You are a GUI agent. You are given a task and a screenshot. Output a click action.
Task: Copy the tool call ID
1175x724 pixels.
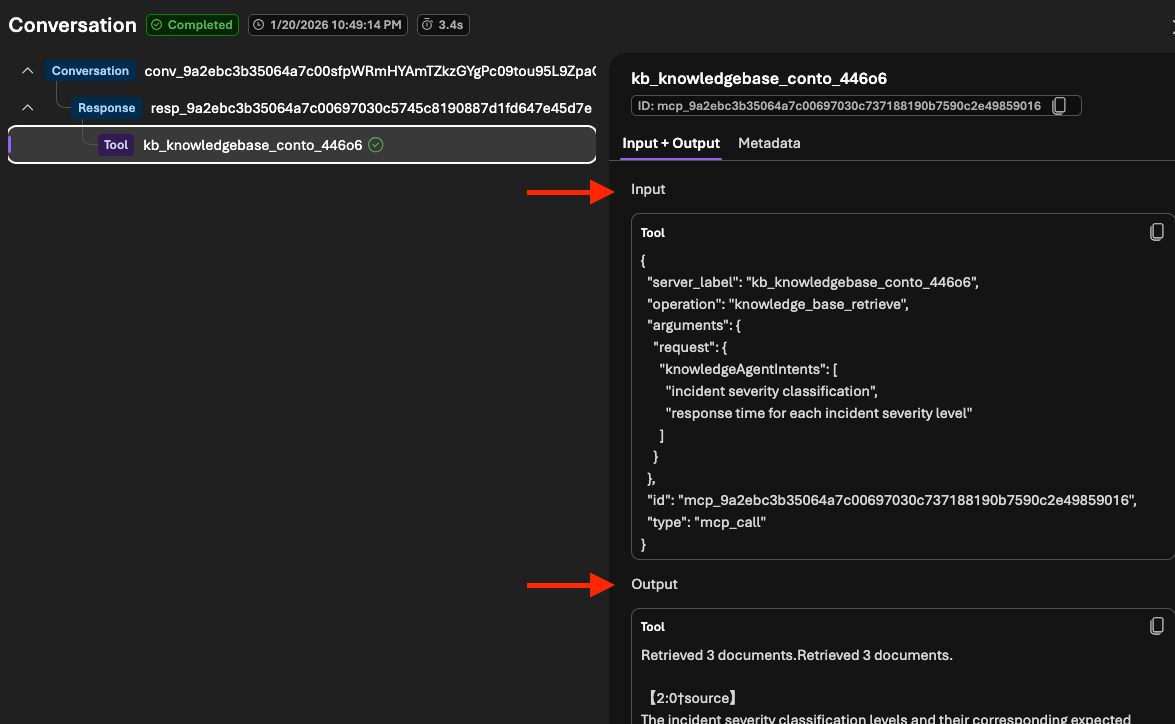[1061, 106]
